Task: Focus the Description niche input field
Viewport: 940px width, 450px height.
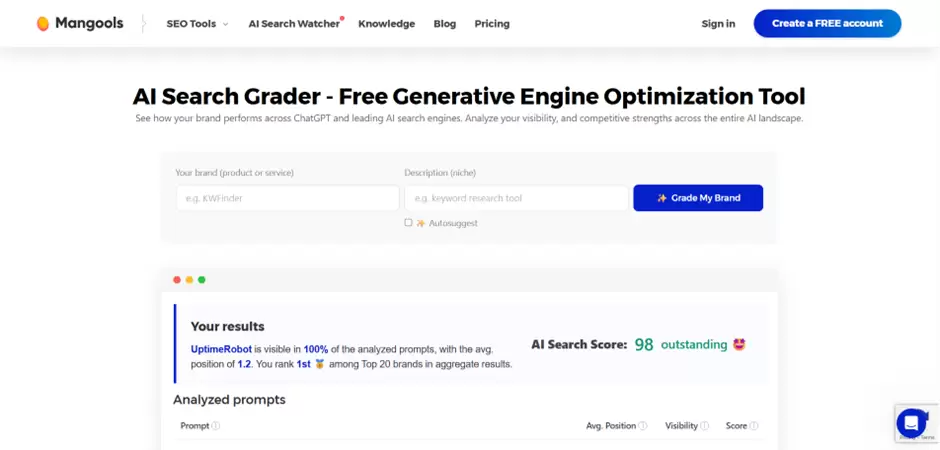Action: [x=516, y=198]
